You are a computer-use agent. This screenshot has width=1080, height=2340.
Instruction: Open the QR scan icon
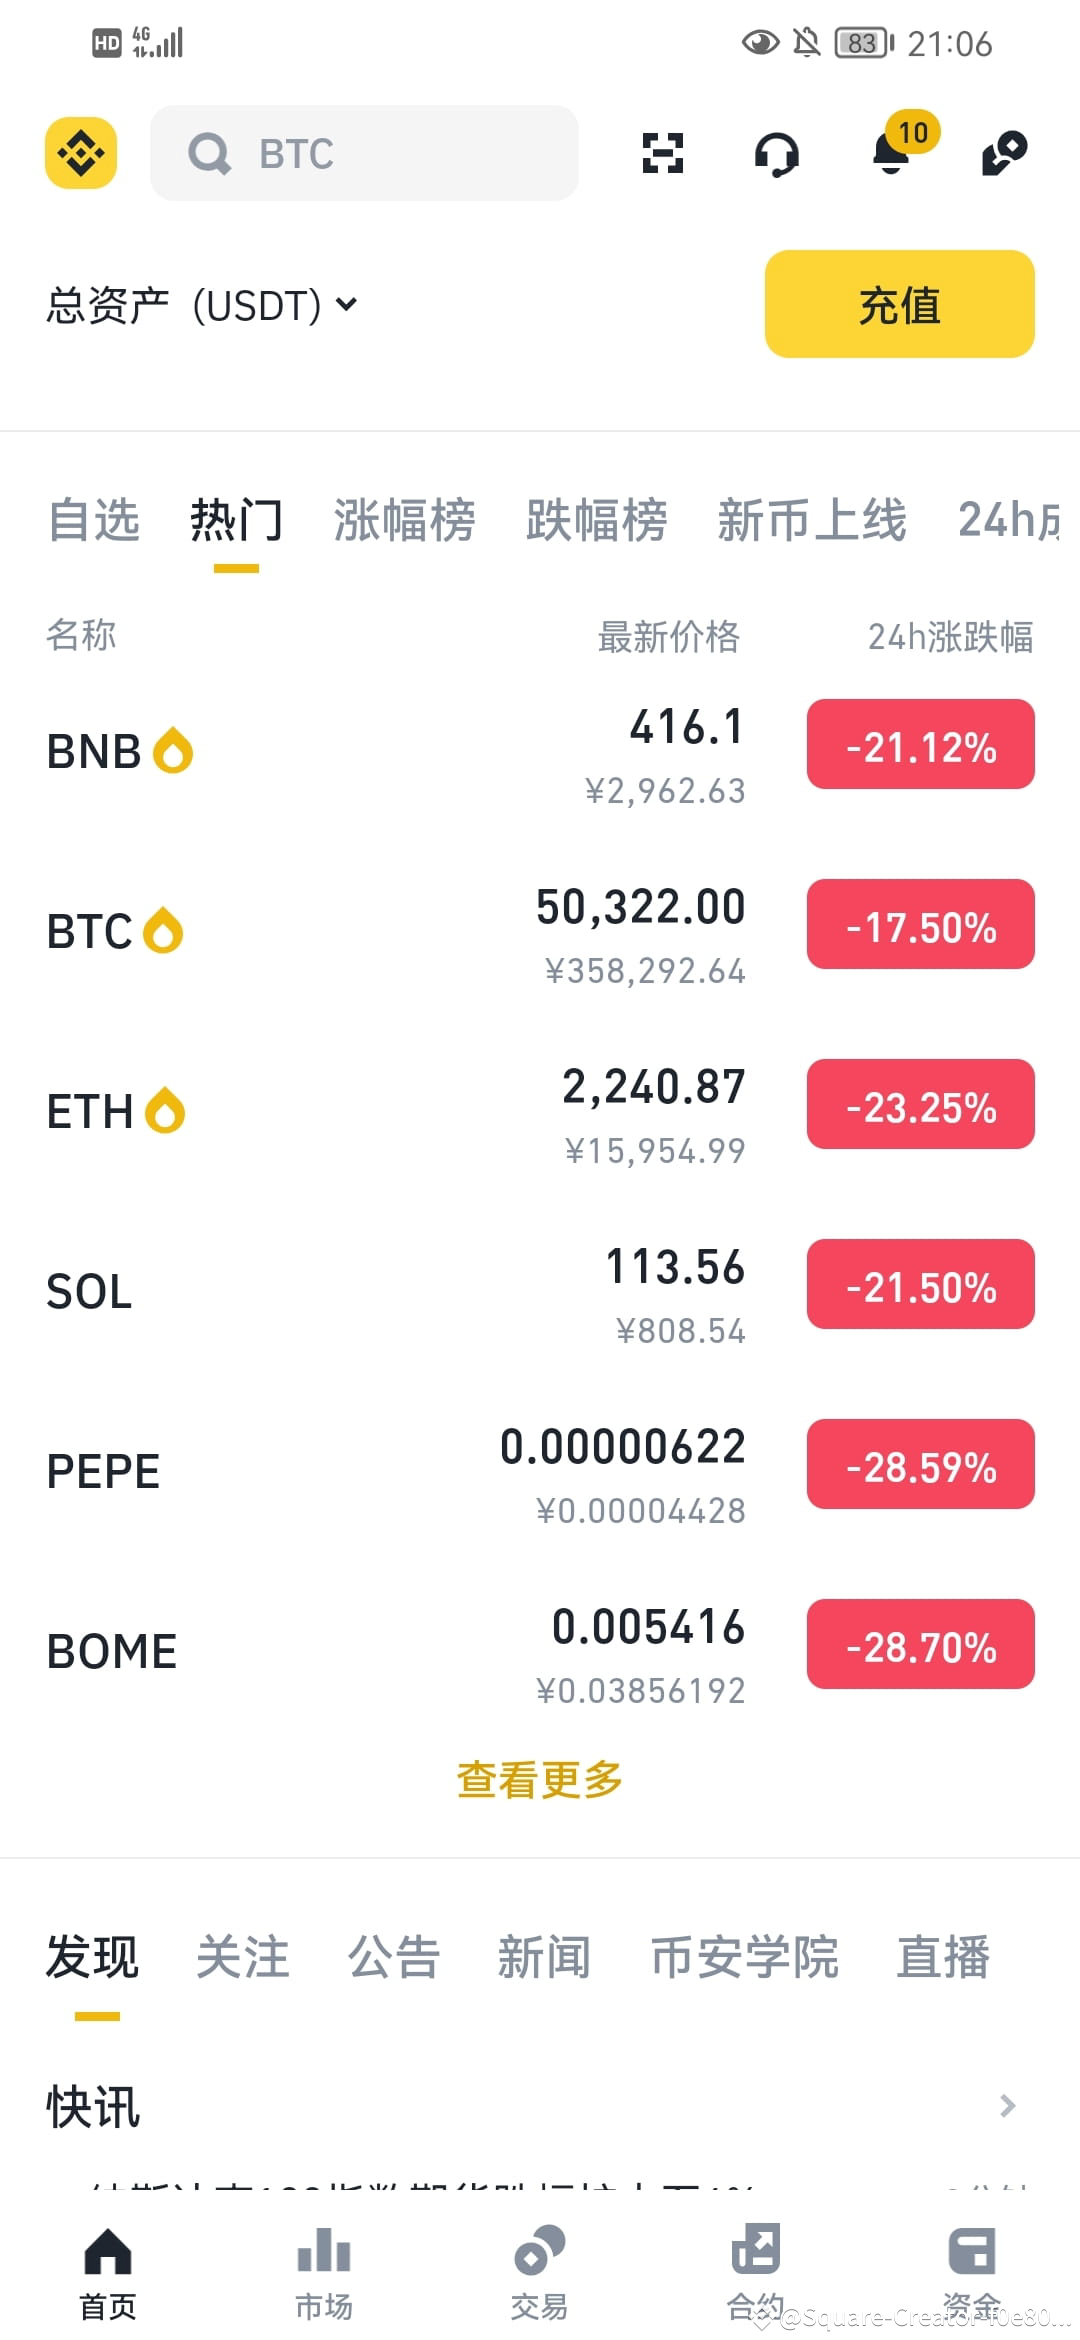(x=662, y=153)
